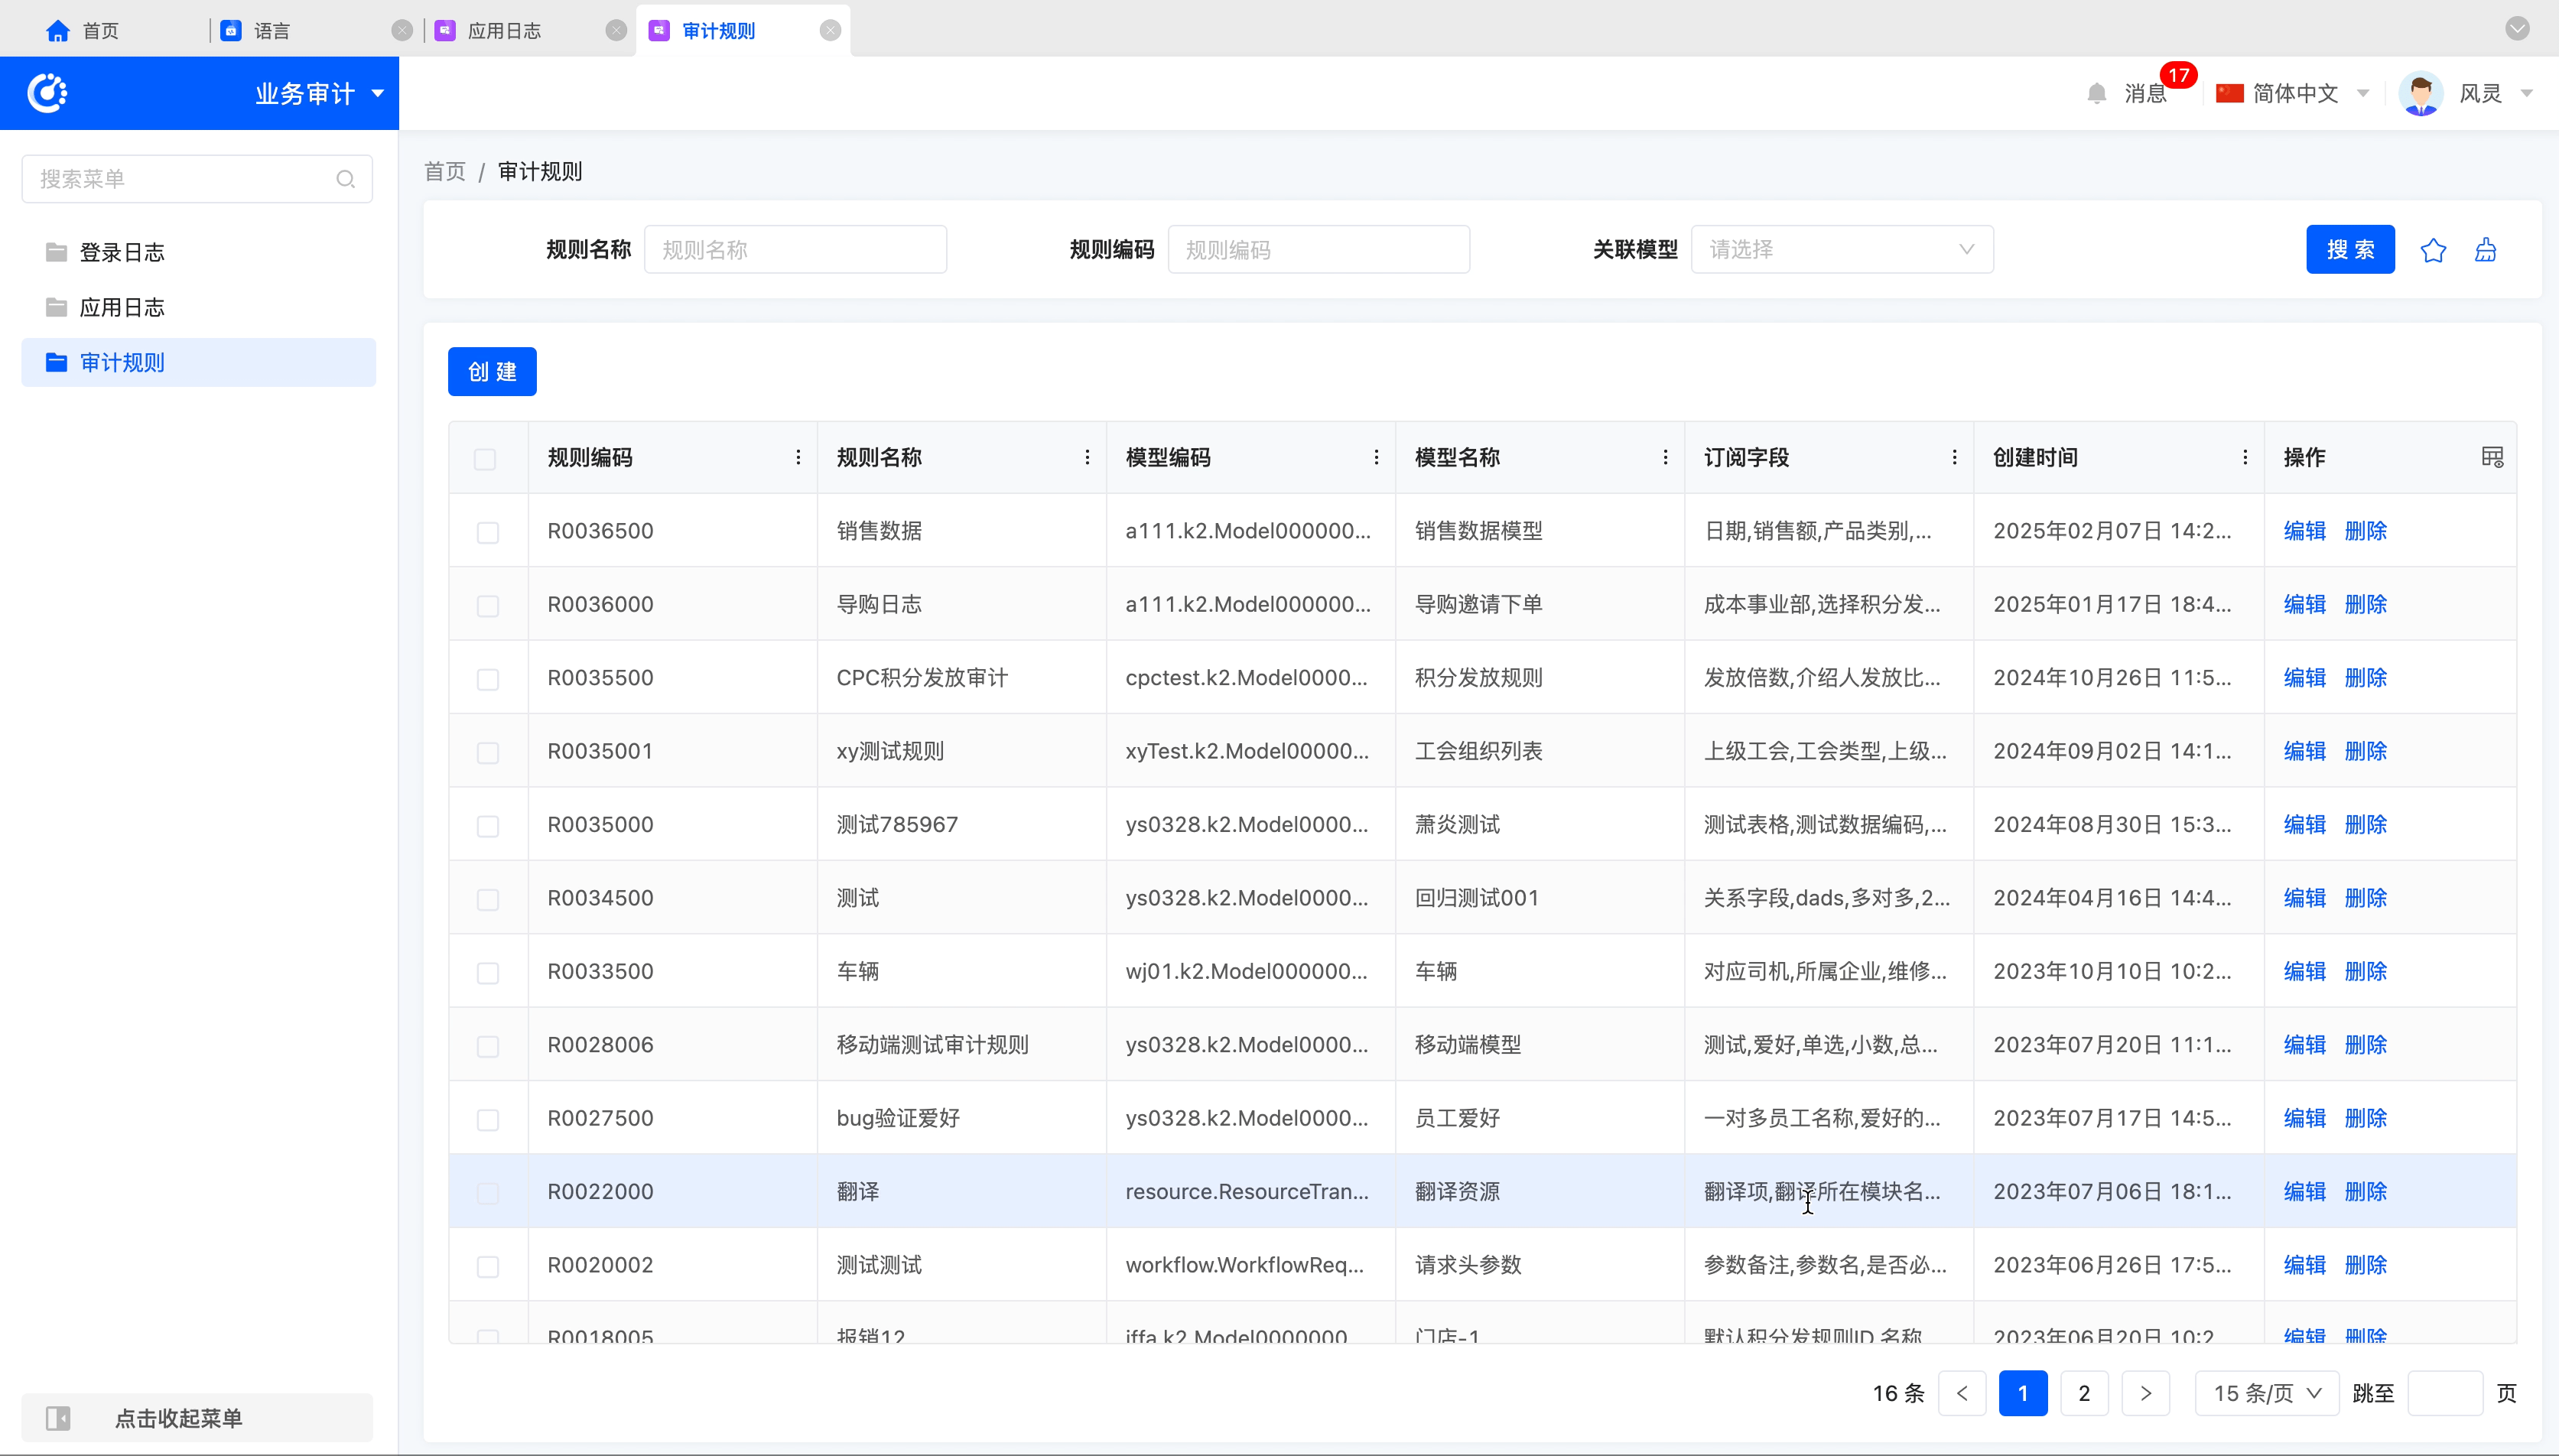Click the home icon tab
Image resolution: width=2559 pixels, height=1456 pixels.
(58, 31)
